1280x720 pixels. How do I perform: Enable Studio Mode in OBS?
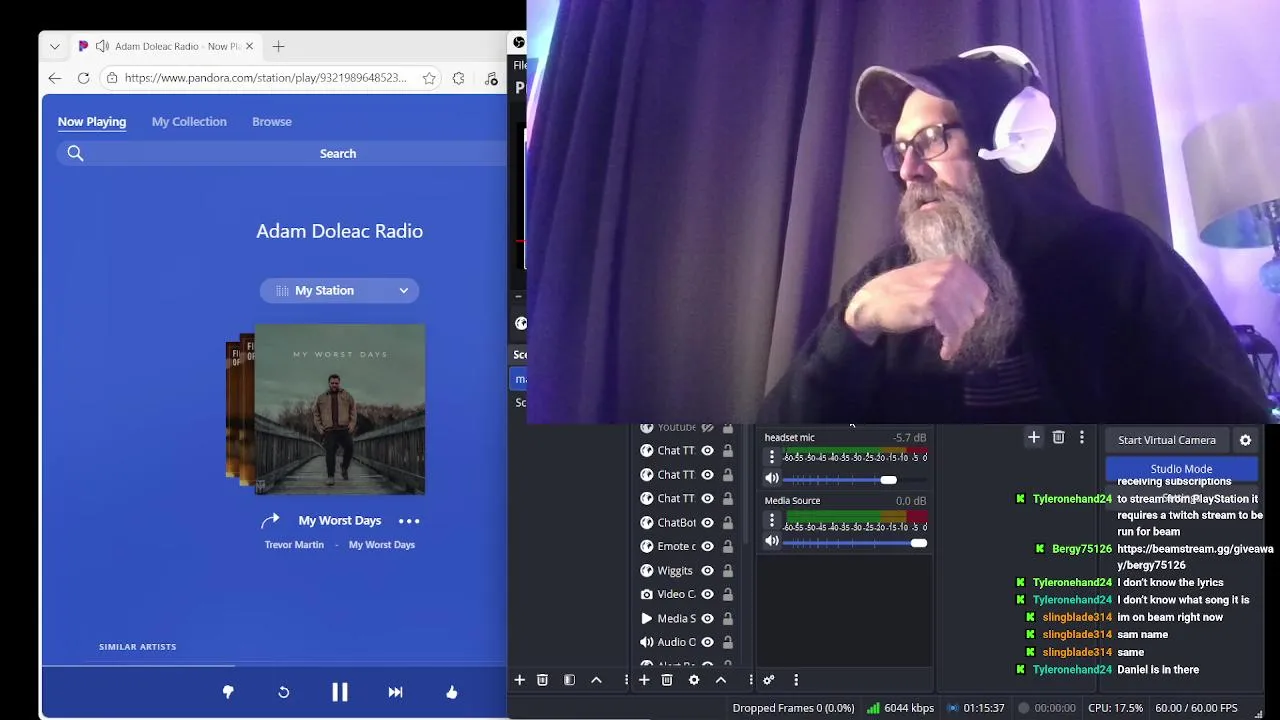[x=1181, y=469]
